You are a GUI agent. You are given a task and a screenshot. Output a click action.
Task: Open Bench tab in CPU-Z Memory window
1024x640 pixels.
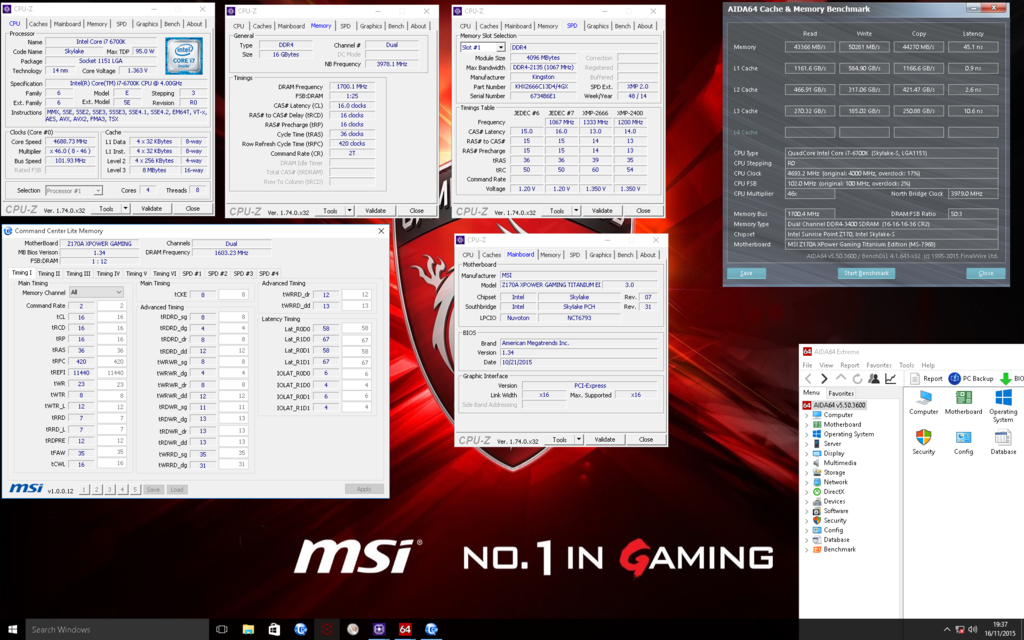[396, 26]
